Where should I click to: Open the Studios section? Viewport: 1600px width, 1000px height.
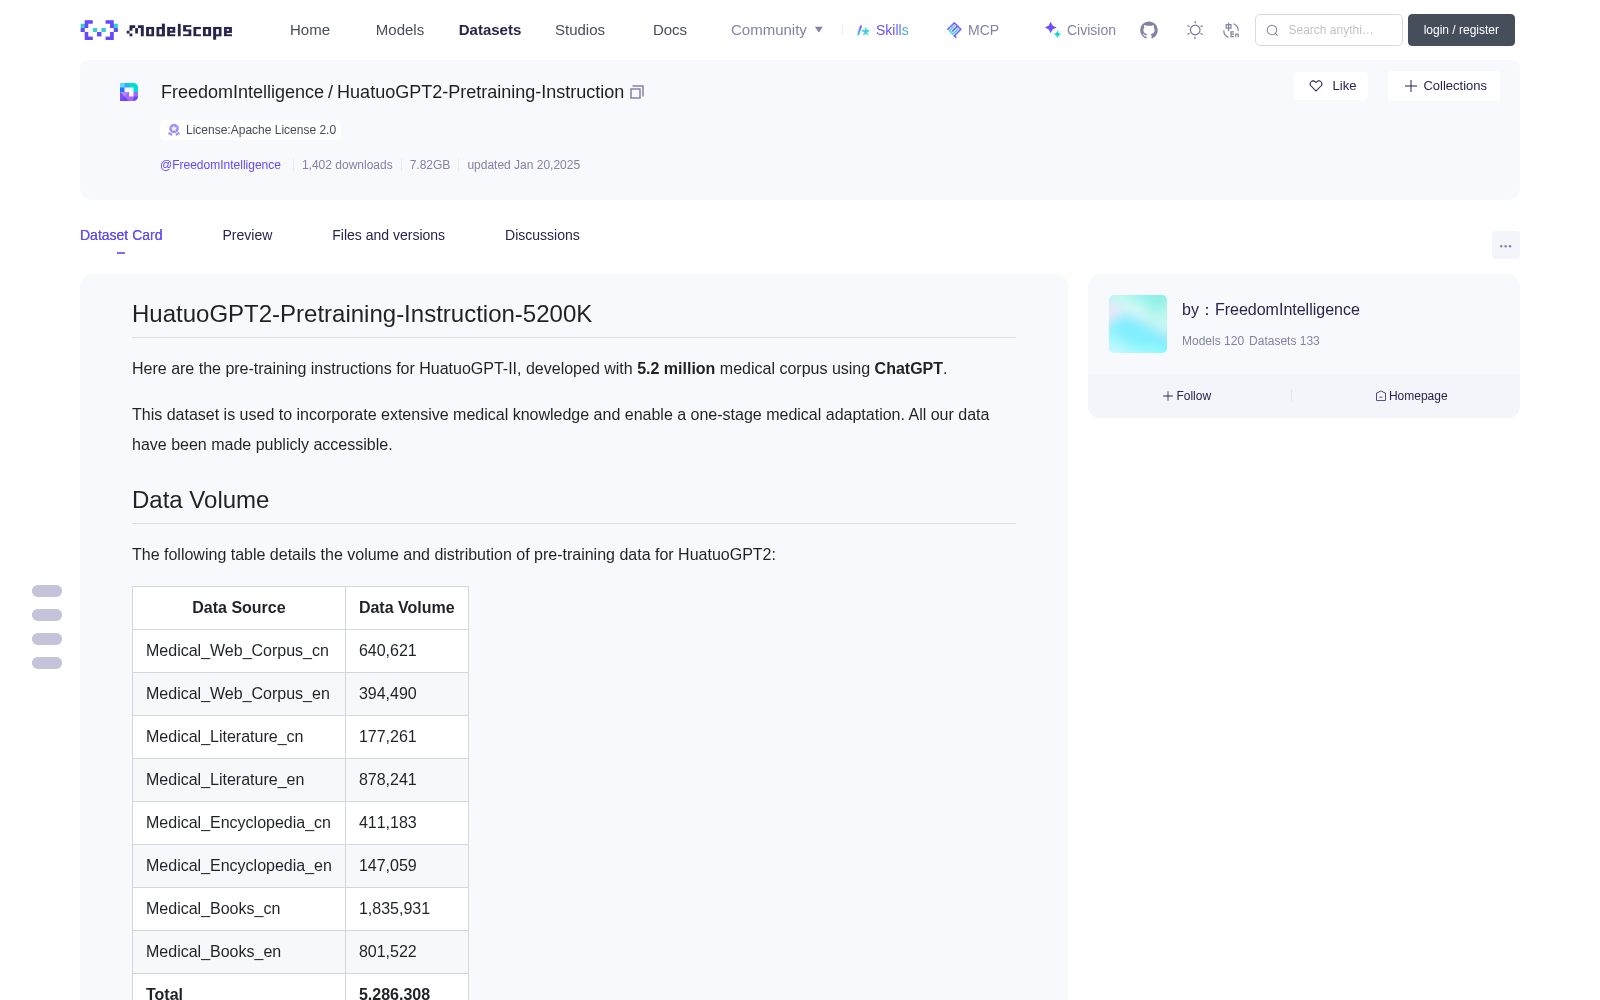click(x=580, y=30)
